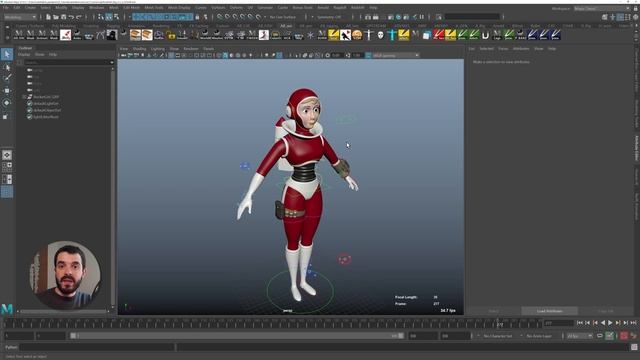
Task: Click the current frame input field
Action: coord(559,323)
